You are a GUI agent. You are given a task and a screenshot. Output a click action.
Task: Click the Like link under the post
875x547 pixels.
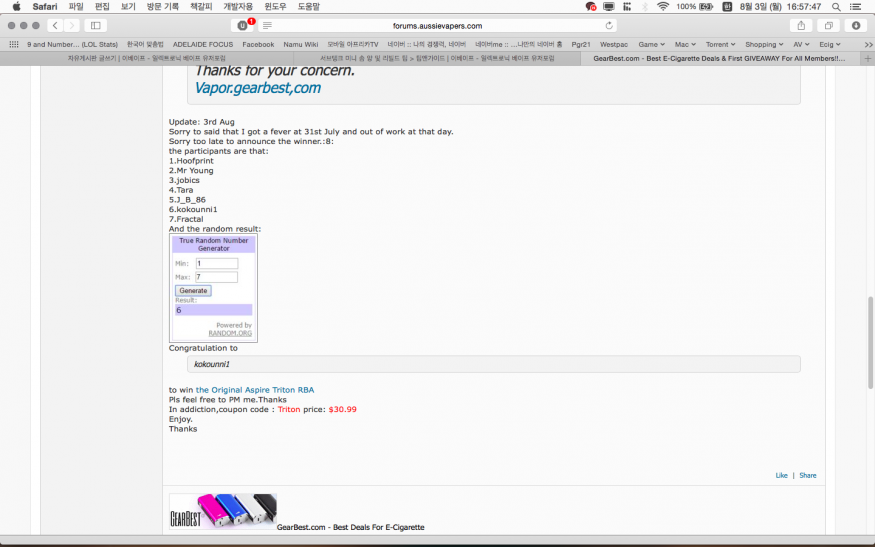click(x=781, y=475)
